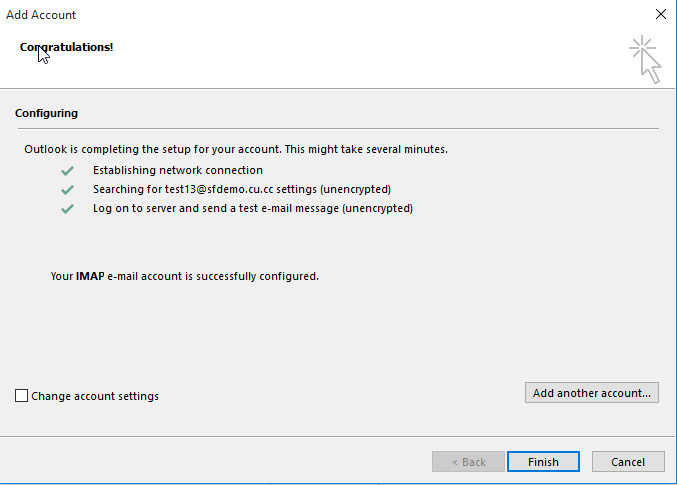
Task: Click the Cancel button
Action: coord(628,462)
